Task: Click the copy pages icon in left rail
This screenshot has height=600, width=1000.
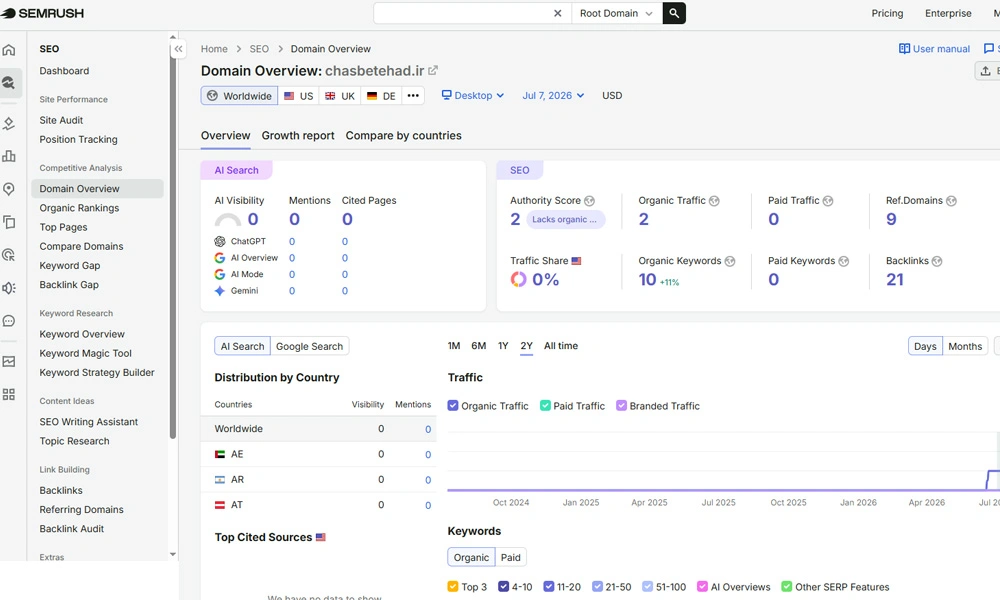Action: point(9,222)
